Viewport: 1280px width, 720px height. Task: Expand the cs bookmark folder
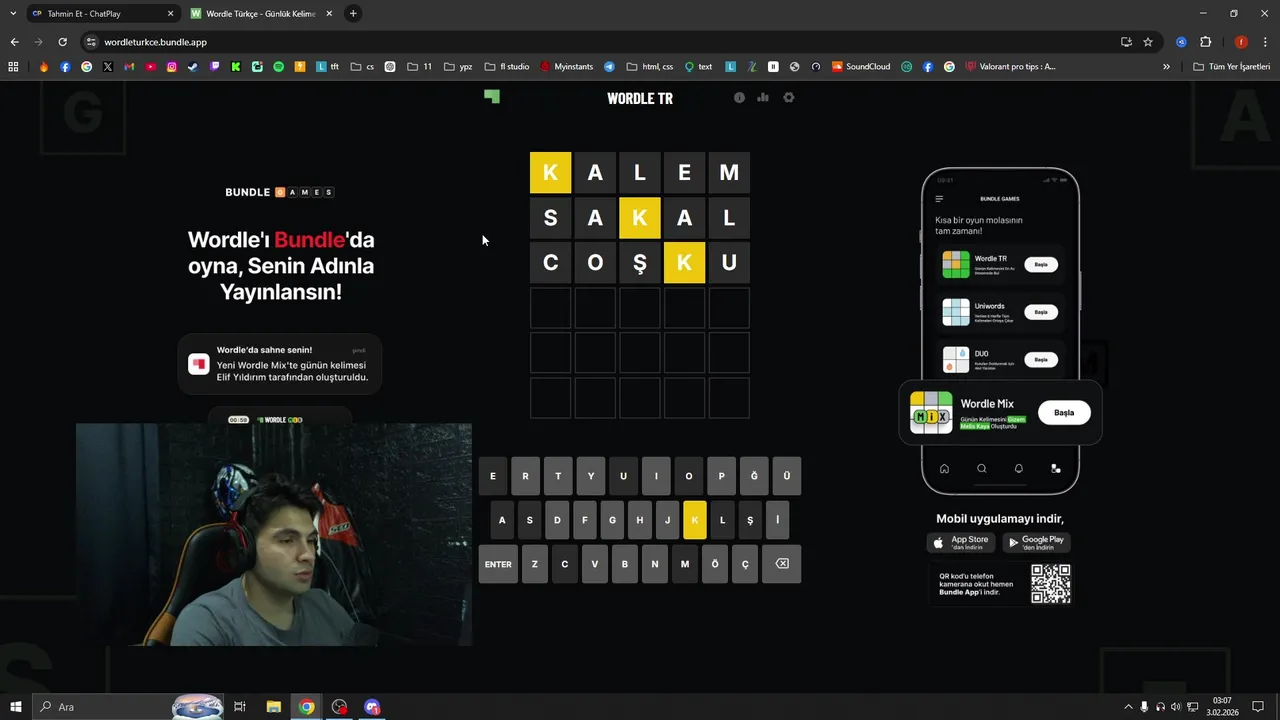tap(363, 67)
